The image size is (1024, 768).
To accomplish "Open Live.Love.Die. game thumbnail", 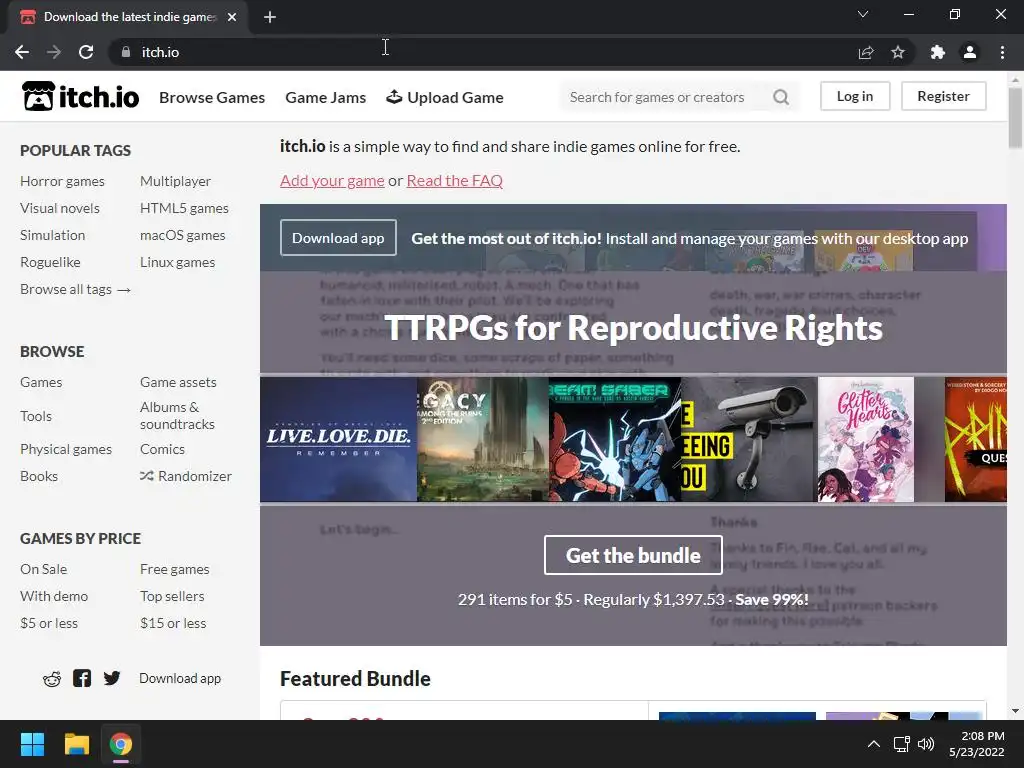I will point(338,439).
